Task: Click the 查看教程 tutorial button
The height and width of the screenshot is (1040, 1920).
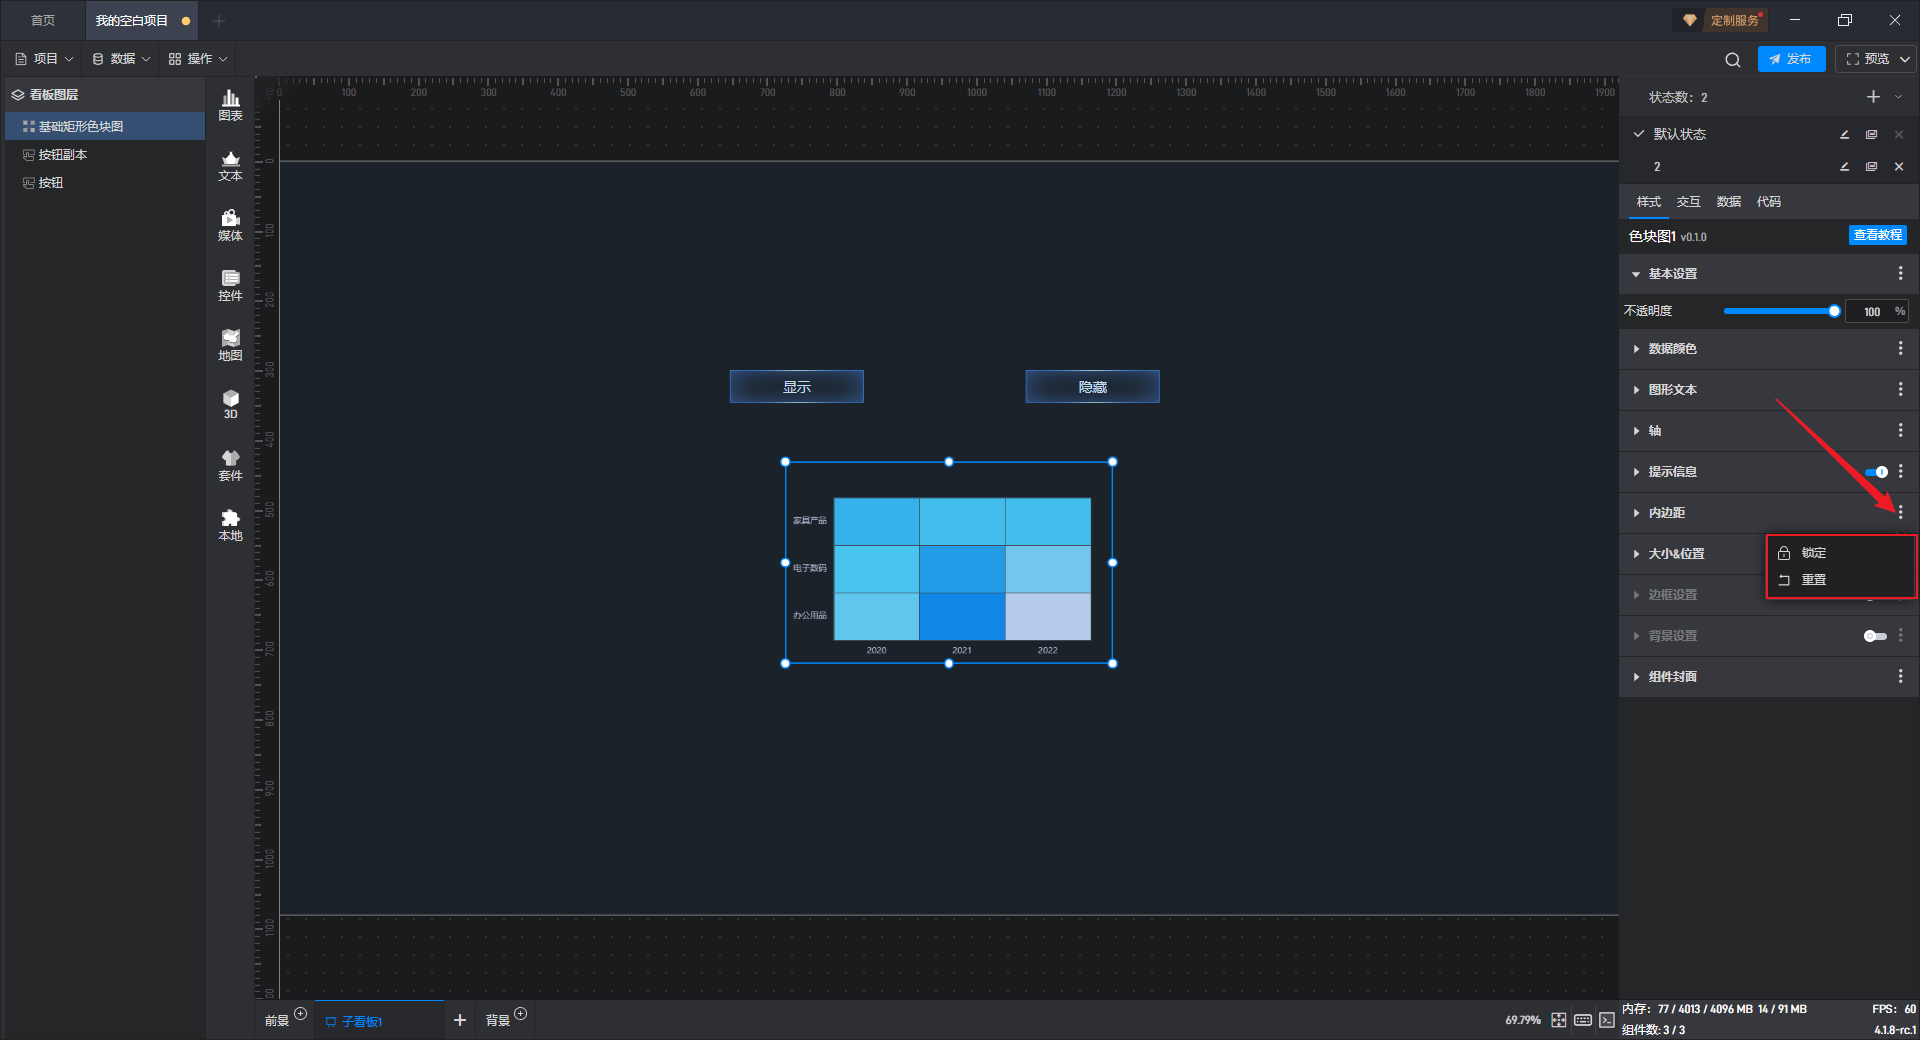Action: pos(1877,235)
